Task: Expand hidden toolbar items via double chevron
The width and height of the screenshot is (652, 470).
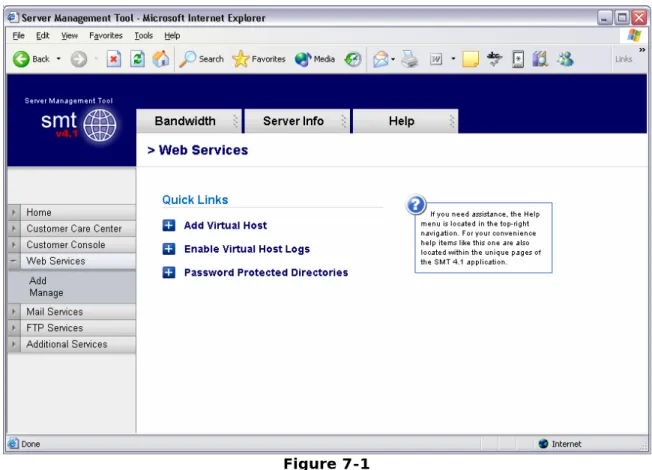Action: (642, 50)
